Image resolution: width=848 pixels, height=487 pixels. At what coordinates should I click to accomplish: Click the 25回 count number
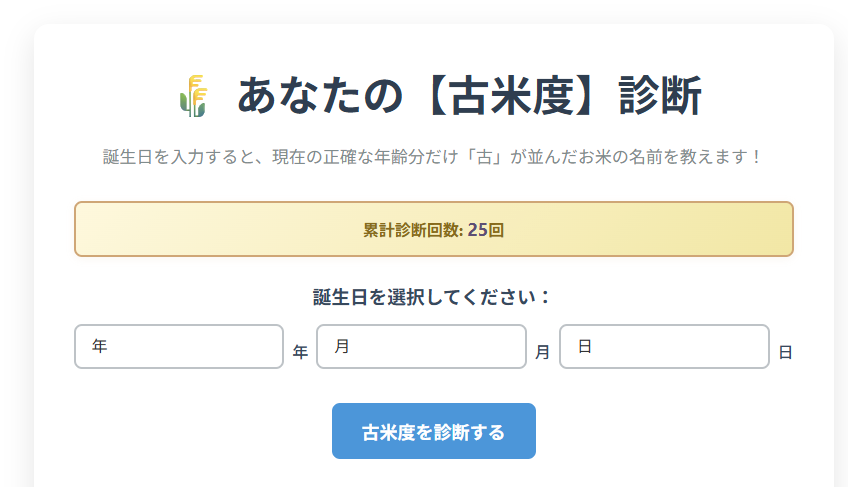[486, 230]
